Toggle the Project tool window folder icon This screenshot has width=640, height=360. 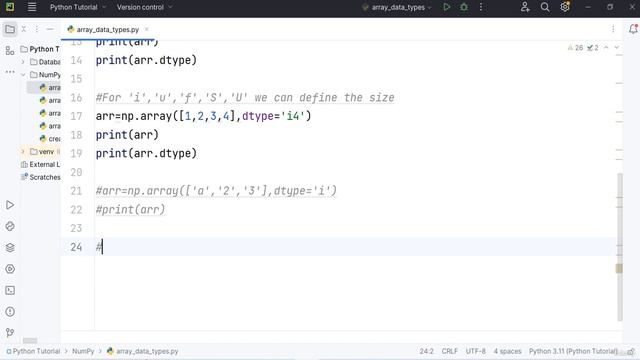coord(10,29)
